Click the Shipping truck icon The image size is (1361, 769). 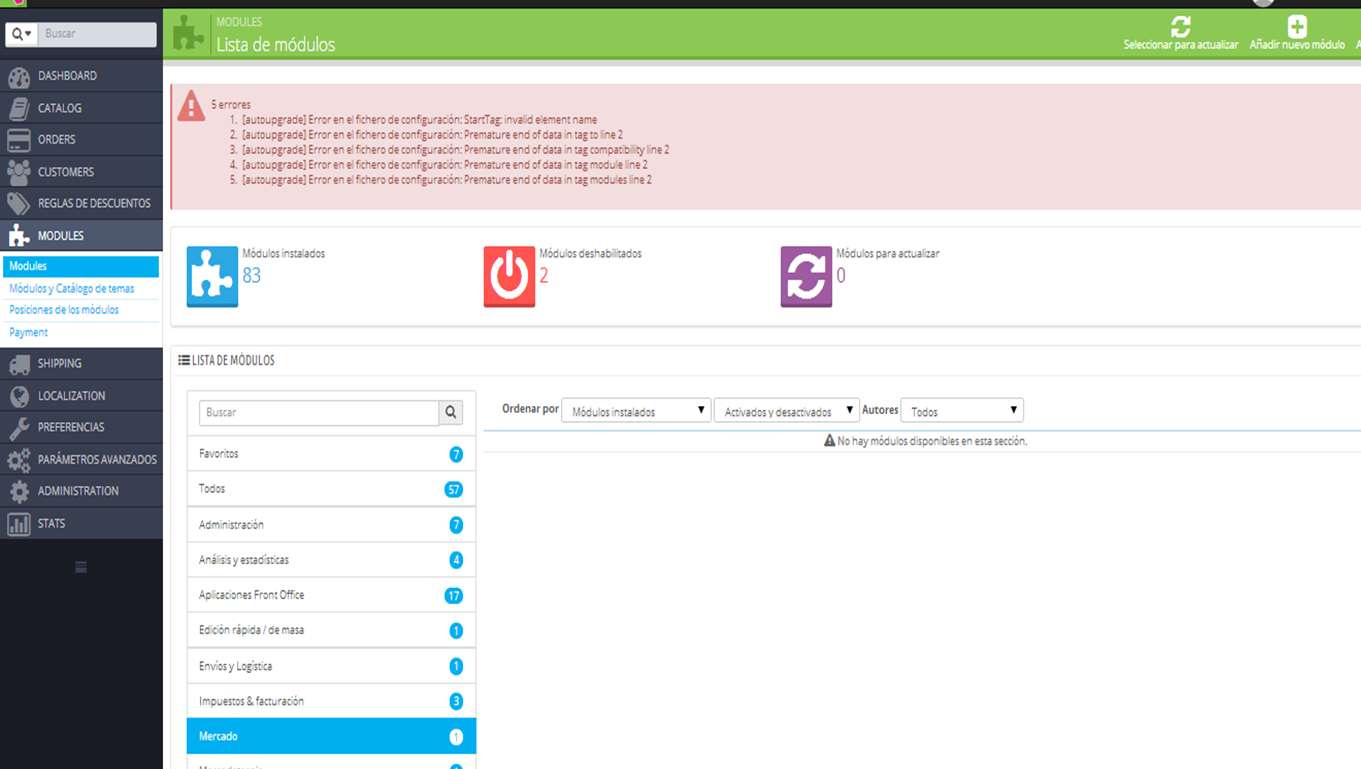tap(19, 364)
